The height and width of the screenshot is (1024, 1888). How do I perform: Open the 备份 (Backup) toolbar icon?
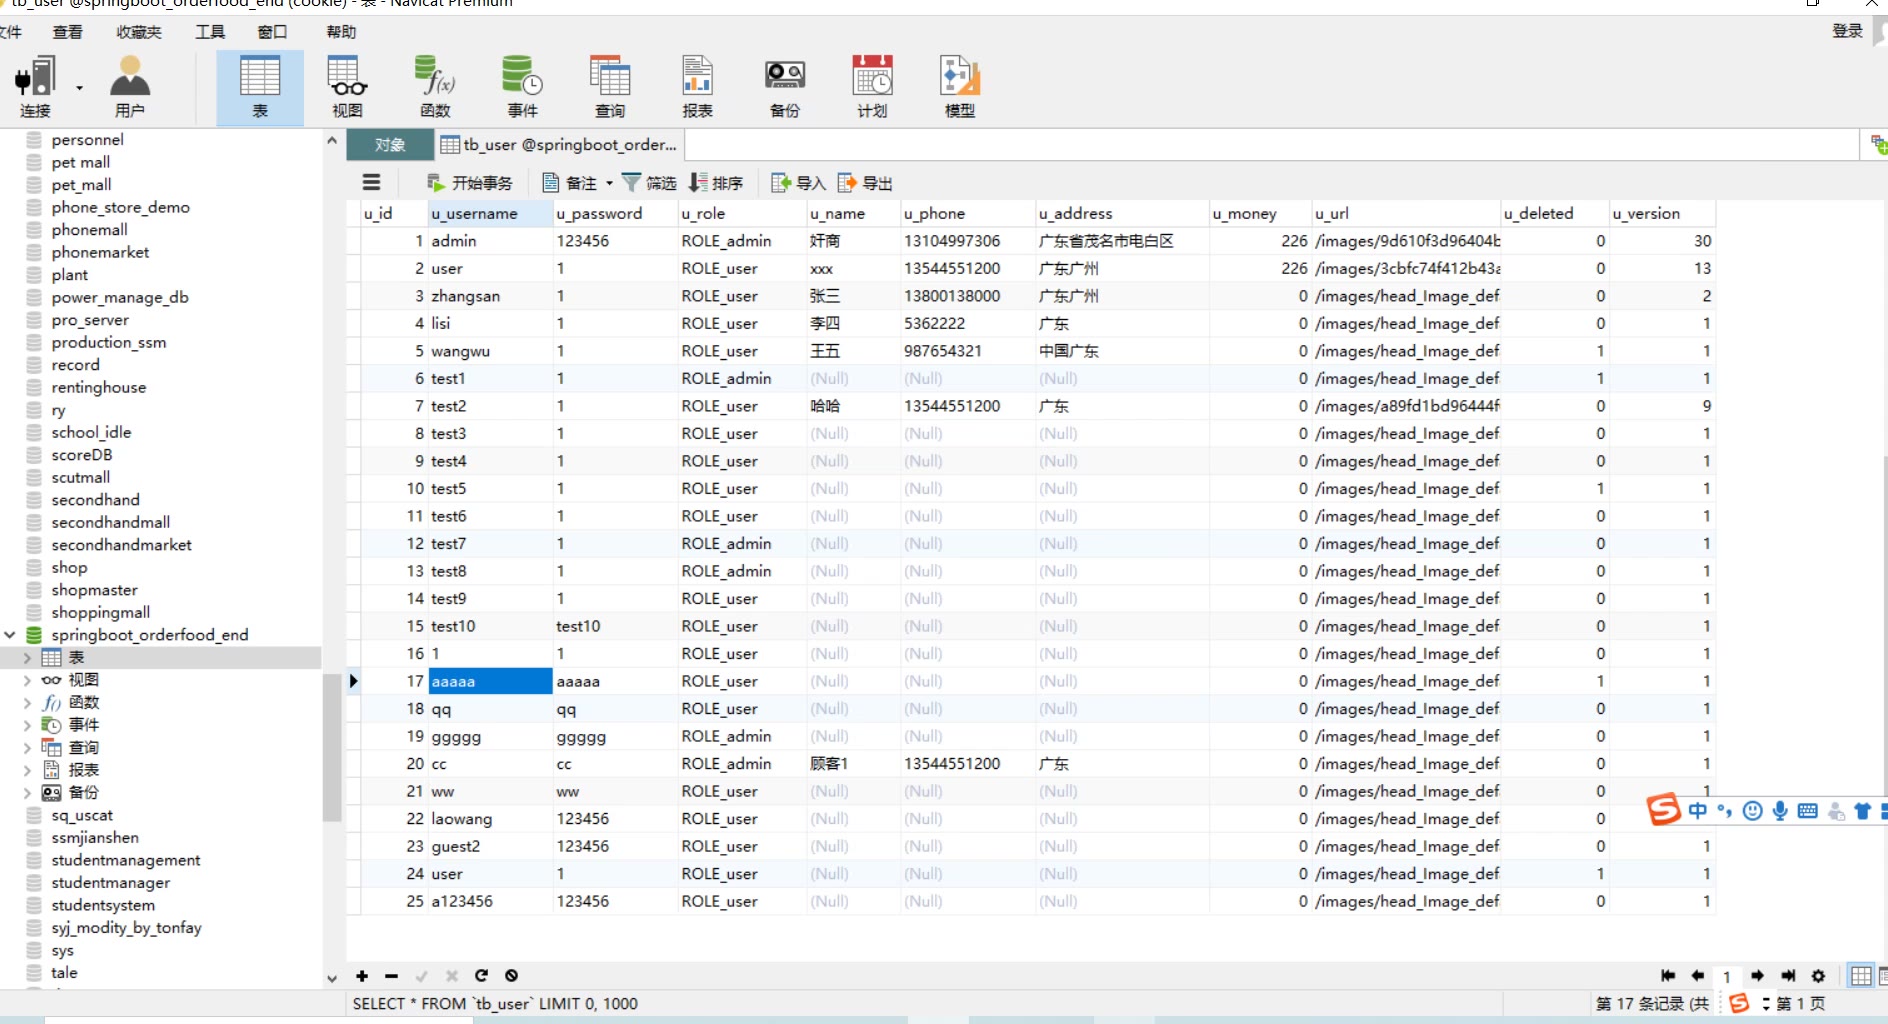point(784,87)
